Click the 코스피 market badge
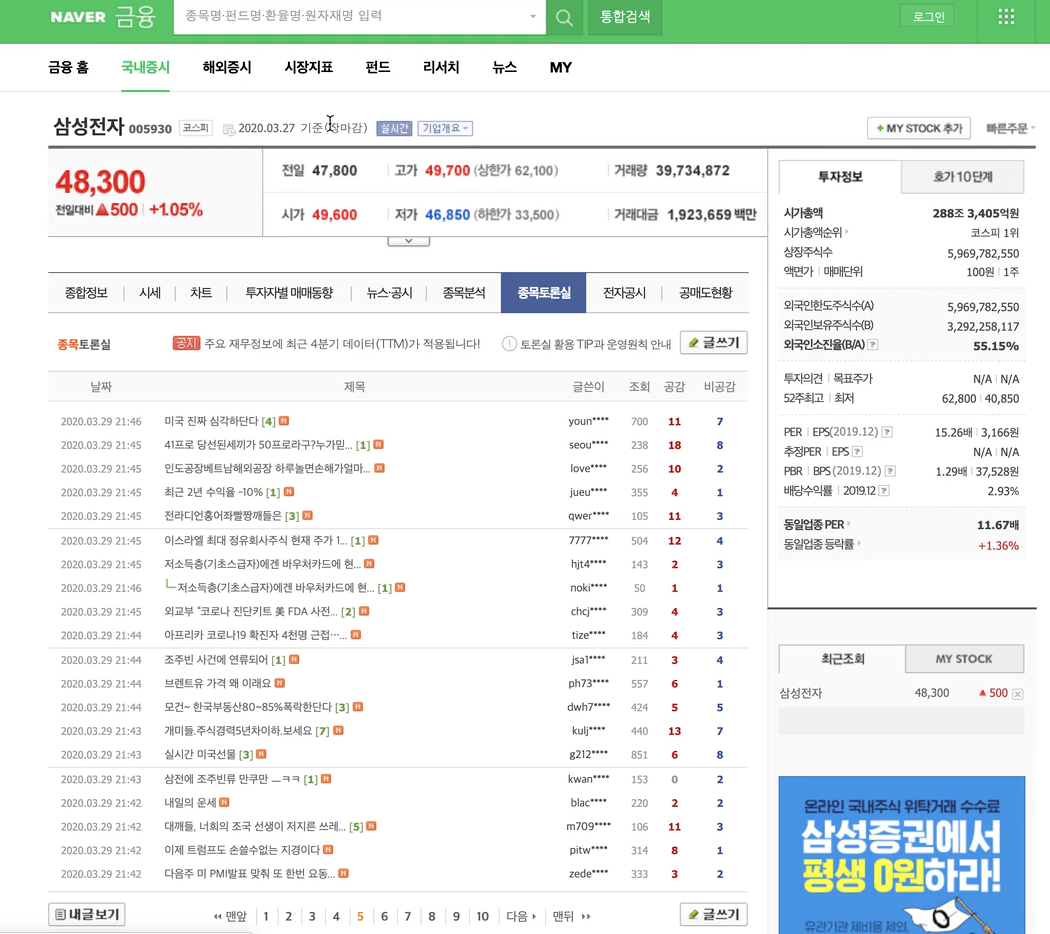1050x934 pixels. [196, 128]
